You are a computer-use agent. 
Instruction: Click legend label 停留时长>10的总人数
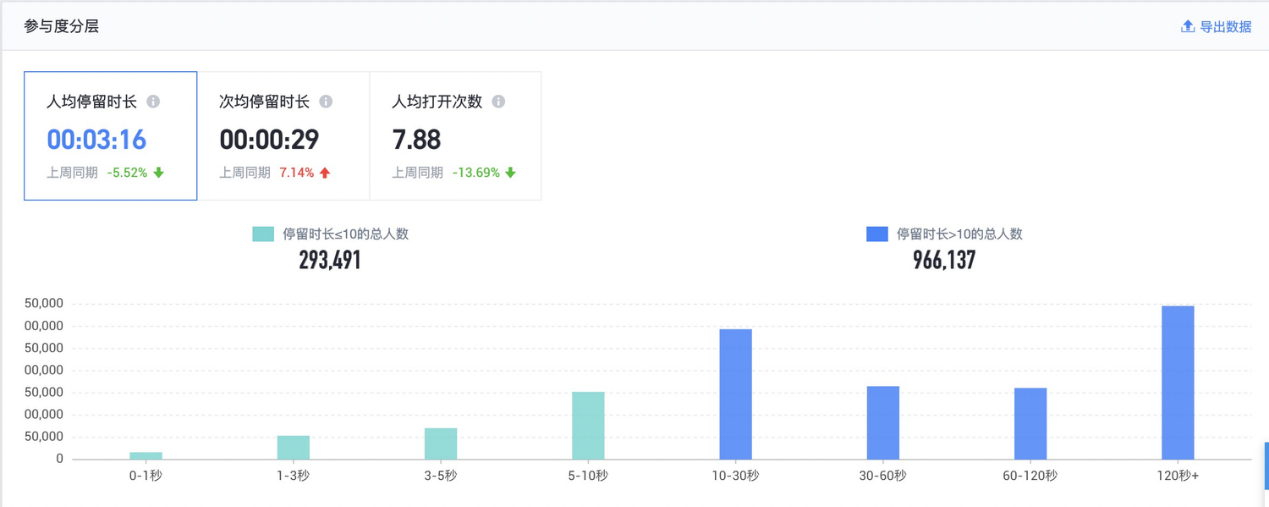pyautogui.click(x=960, y=234)
